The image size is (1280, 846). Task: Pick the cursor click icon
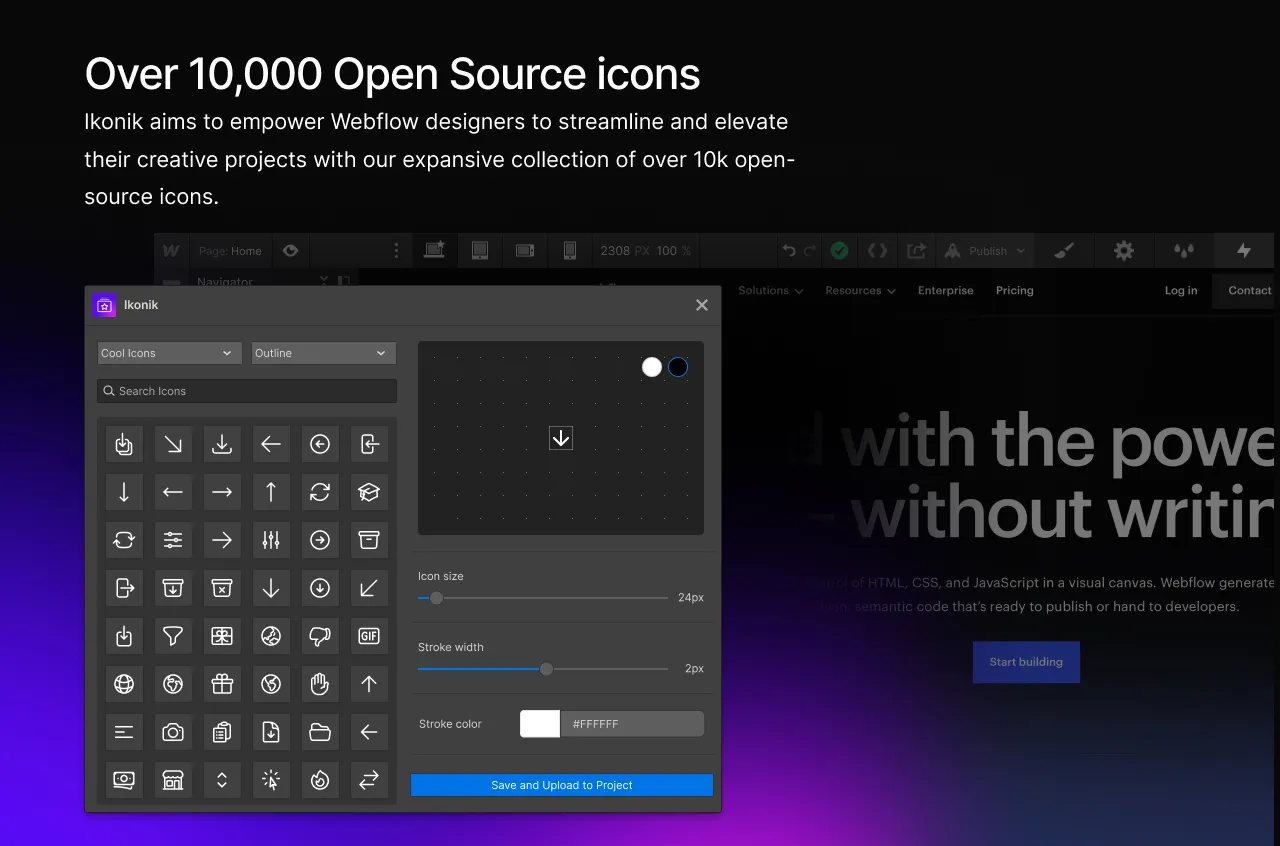pos(271,781)
